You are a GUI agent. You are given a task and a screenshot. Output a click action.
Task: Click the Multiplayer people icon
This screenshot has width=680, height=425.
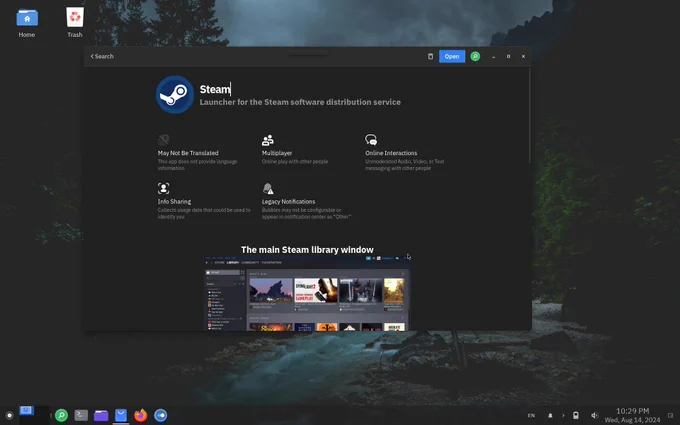click(268, 140)
